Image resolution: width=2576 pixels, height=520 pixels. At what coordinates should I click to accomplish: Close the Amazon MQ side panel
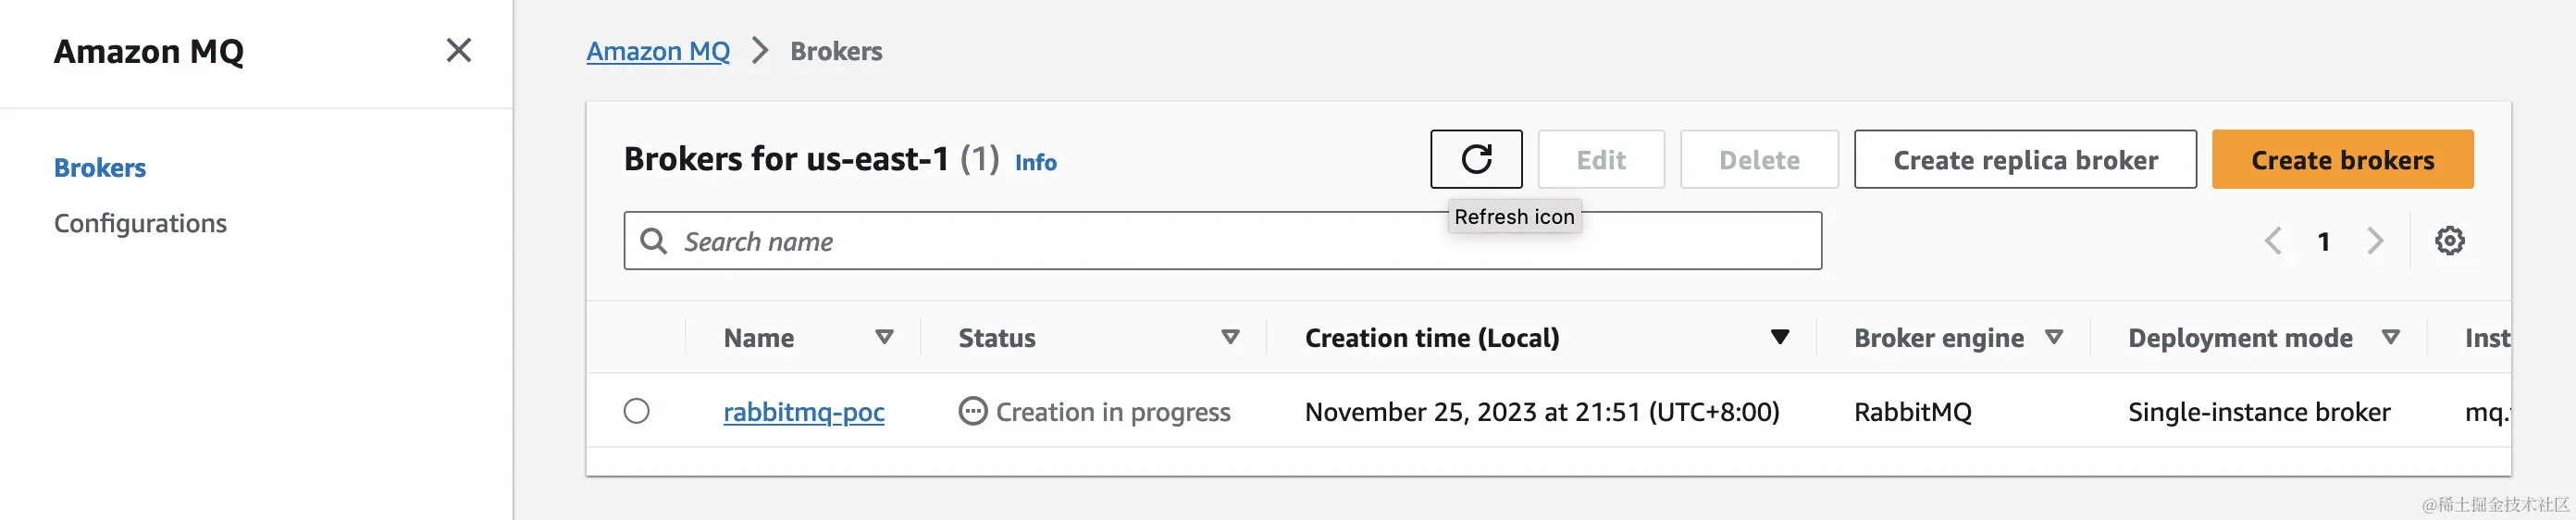coord(458,50)
